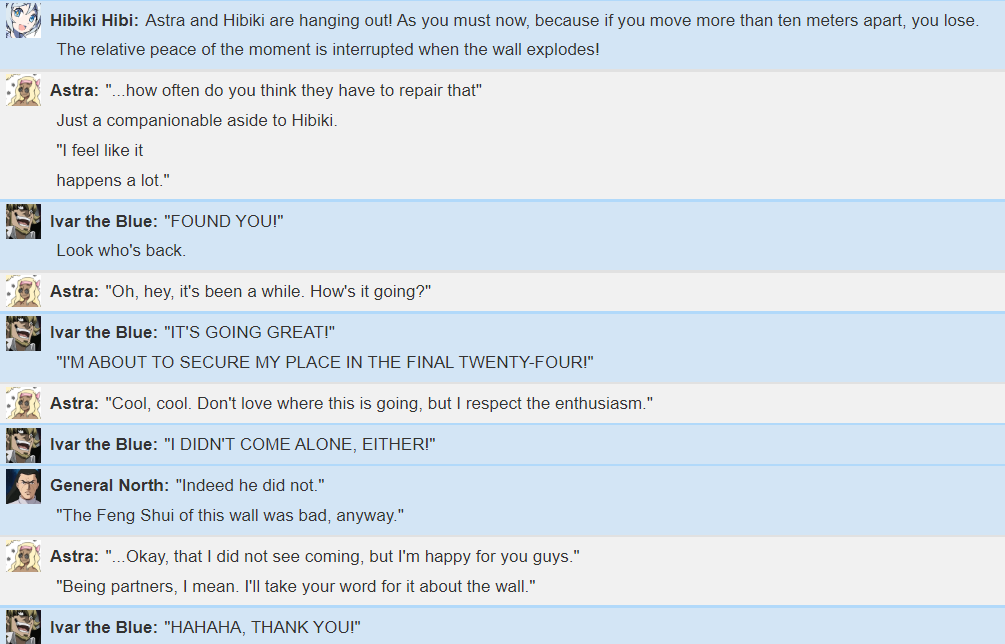Click the General North username
This screenshot has height=644, width=1005.
110,486
